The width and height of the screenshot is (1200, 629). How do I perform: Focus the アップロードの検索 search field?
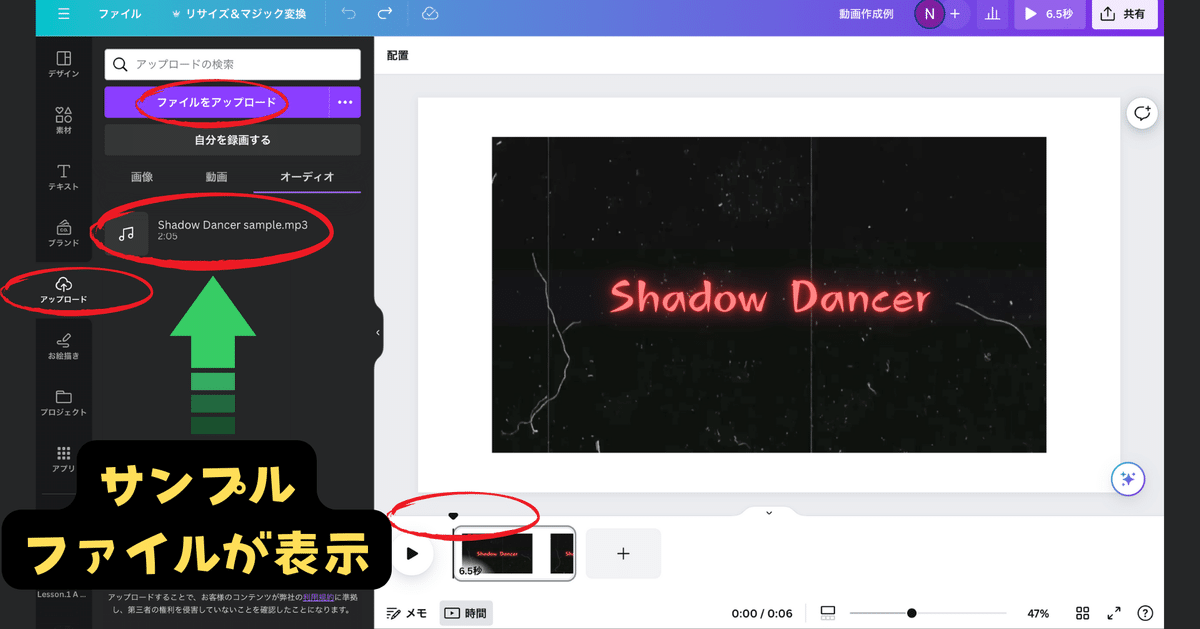click(232, 64)
